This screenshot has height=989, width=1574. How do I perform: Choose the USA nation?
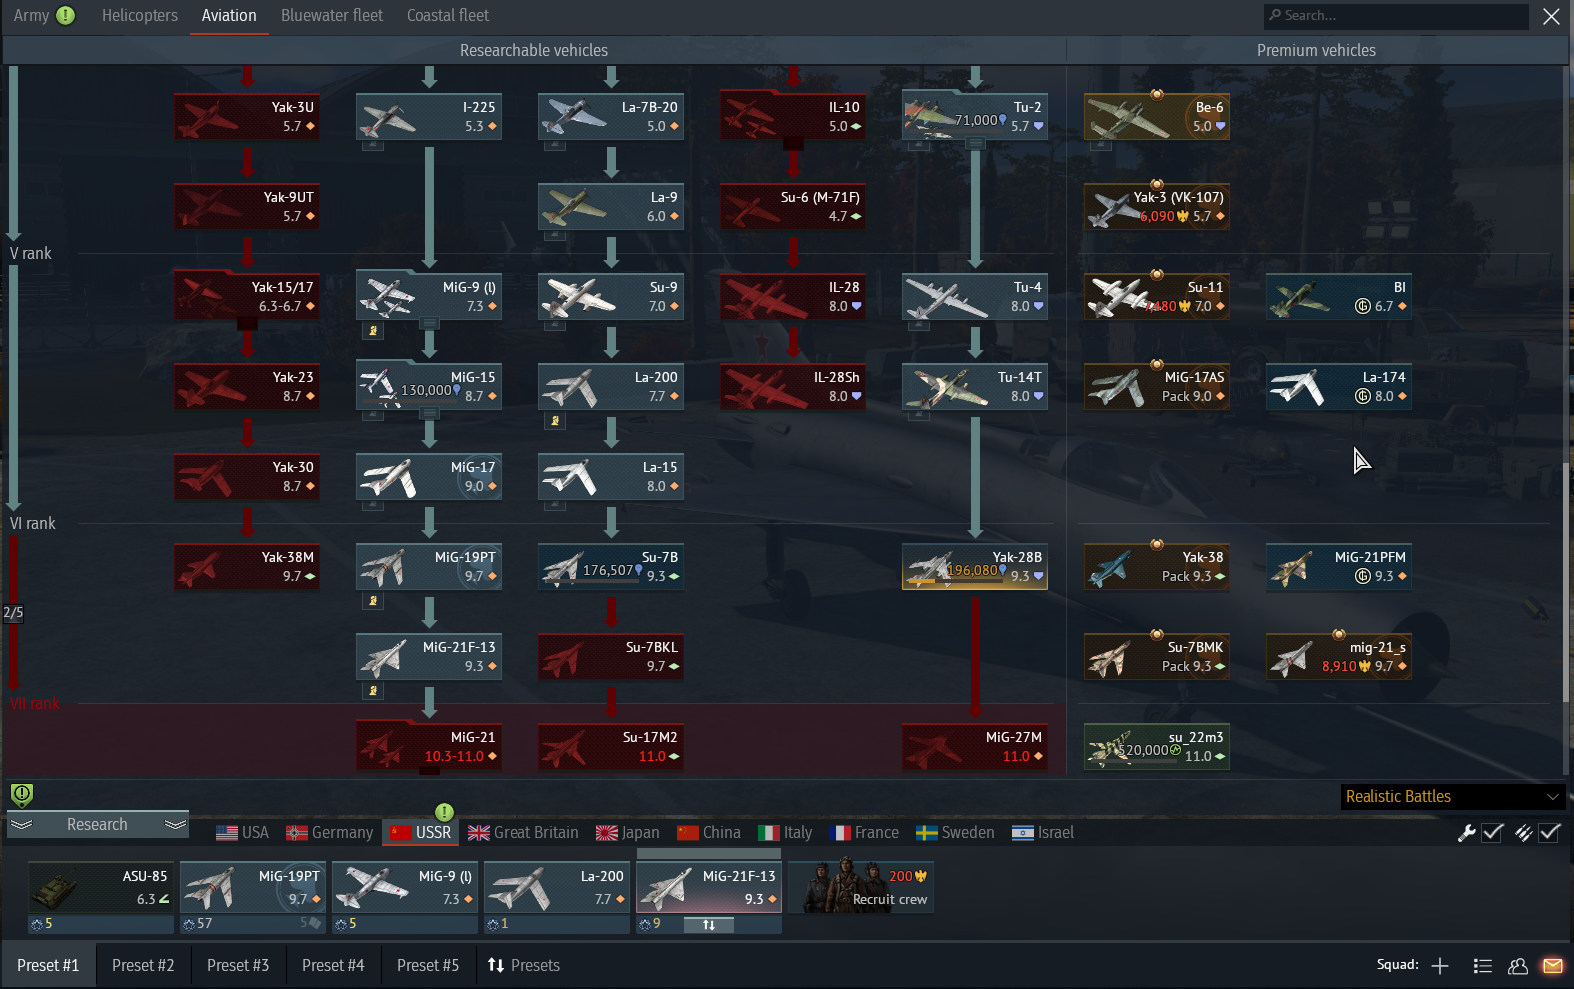tap(243, 832)
